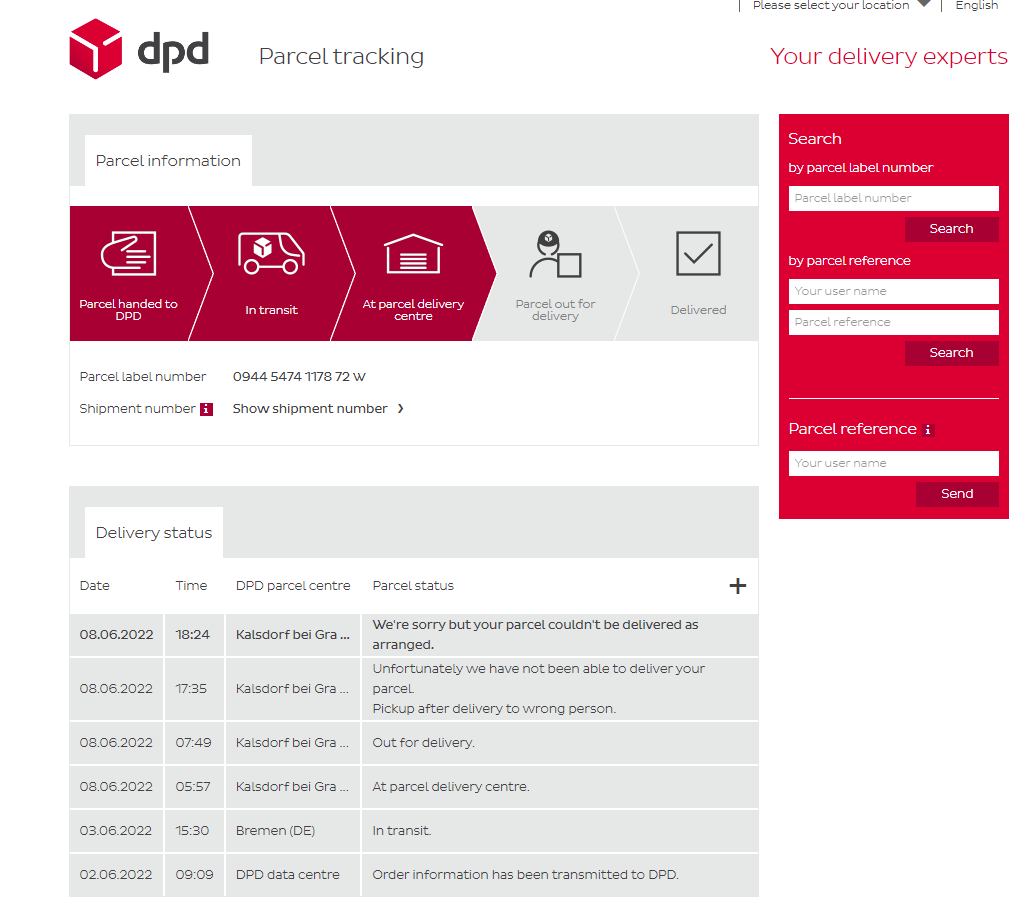The height and width of the screenshot is (907, 1020).
Task: Click the DPD red cube logo
Action: coord(95,49)
